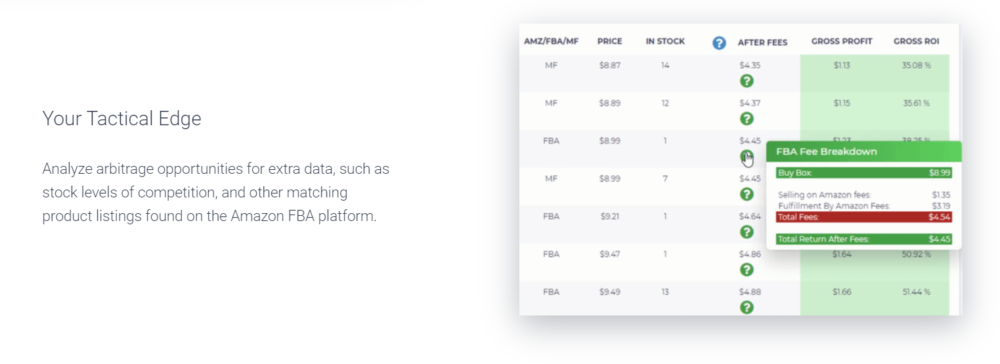Viewport: 1000px width, 364px height.
Task: Click green help icon under $4.86
Action: coord(747,270)
